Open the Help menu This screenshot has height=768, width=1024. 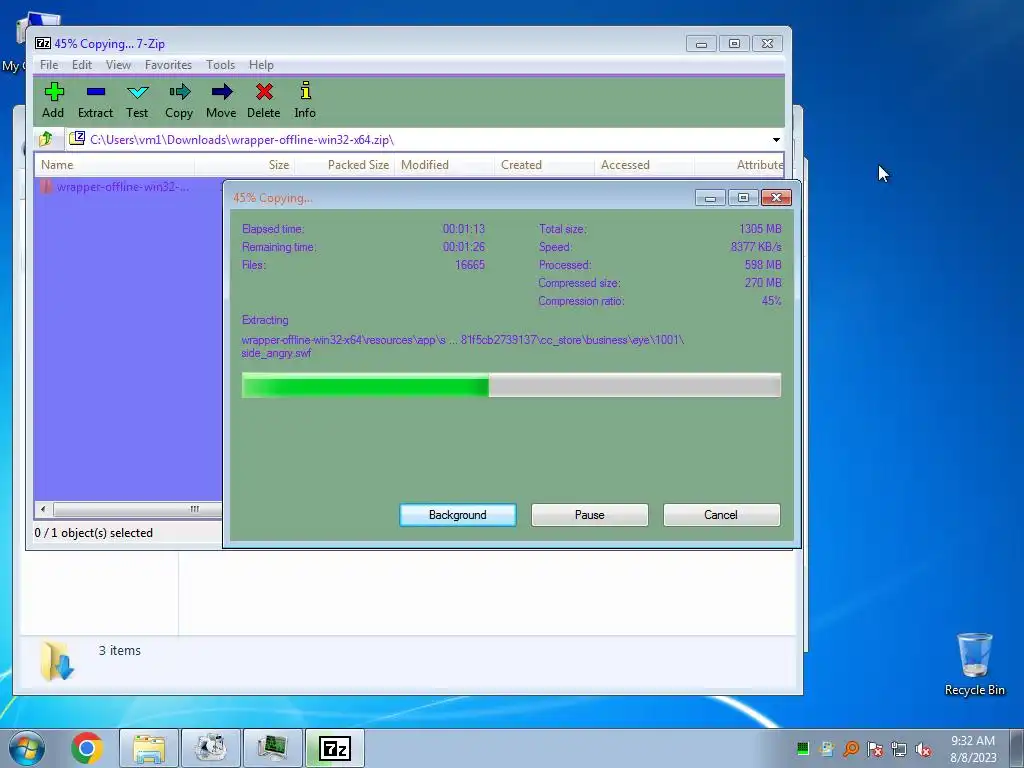tap(261, 65)
